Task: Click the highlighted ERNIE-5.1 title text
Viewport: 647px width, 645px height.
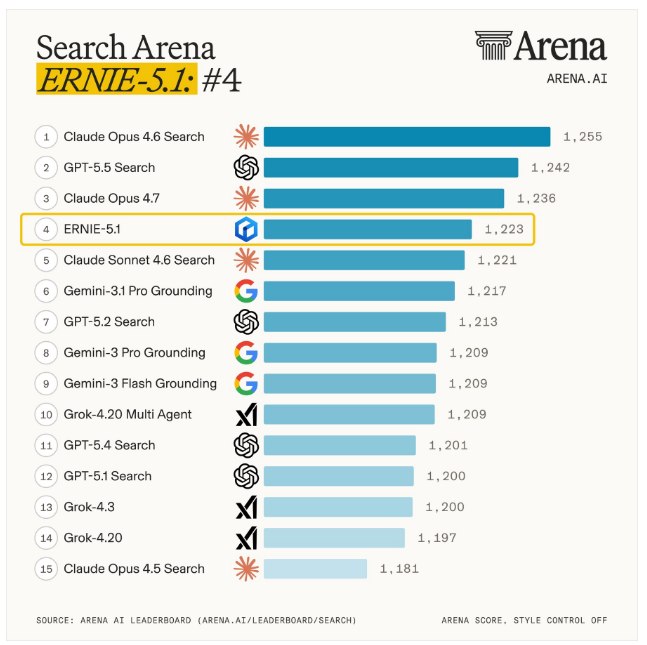Action: 117,79
